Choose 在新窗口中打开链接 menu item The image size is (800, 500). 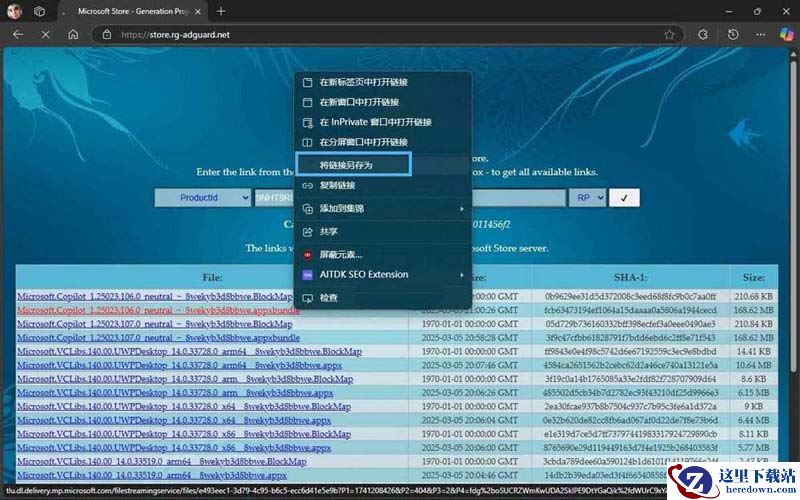tap(383, 102)
